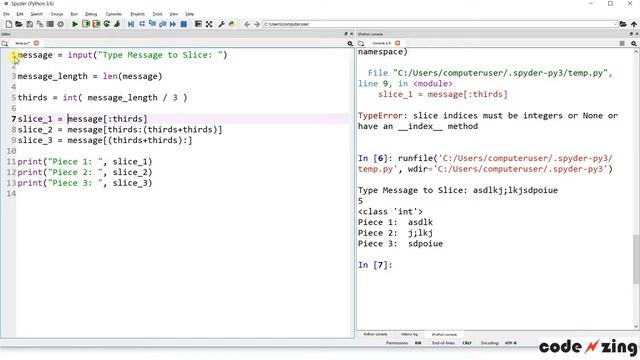
Task: Open the Projects menu
Action: (x=138, y=14)
